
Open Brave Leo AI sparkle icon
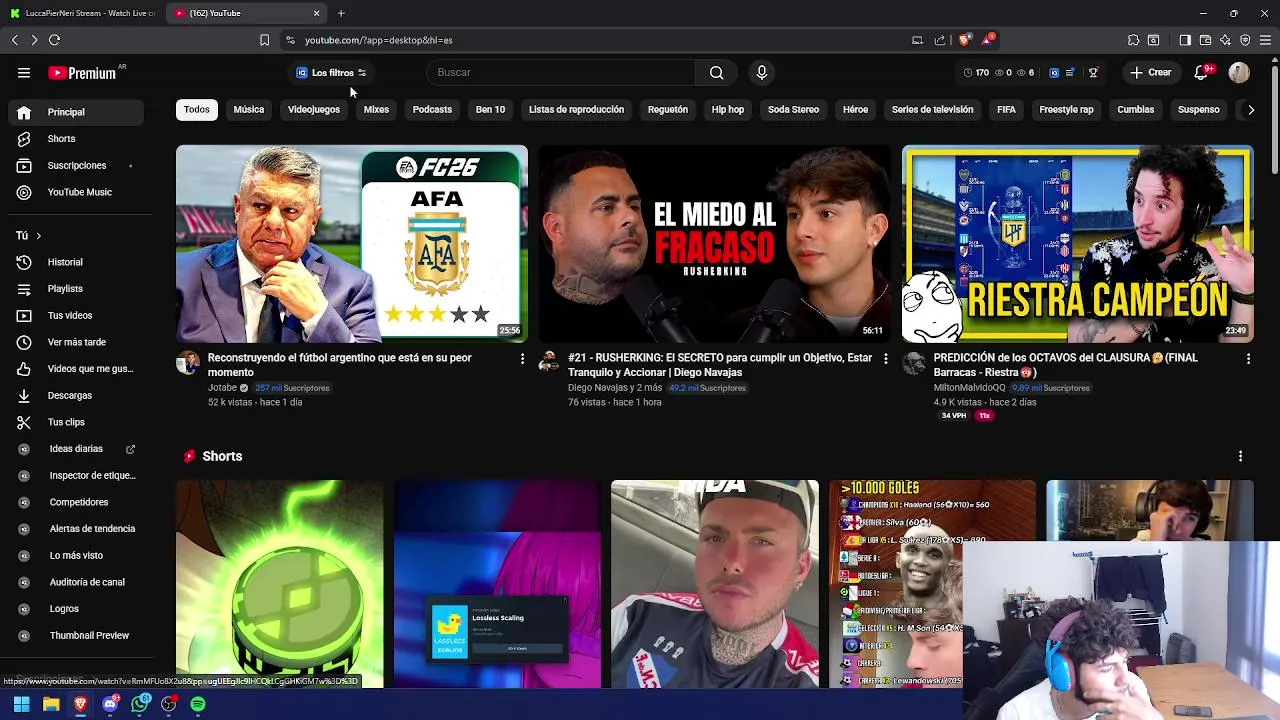[1225, 40]
